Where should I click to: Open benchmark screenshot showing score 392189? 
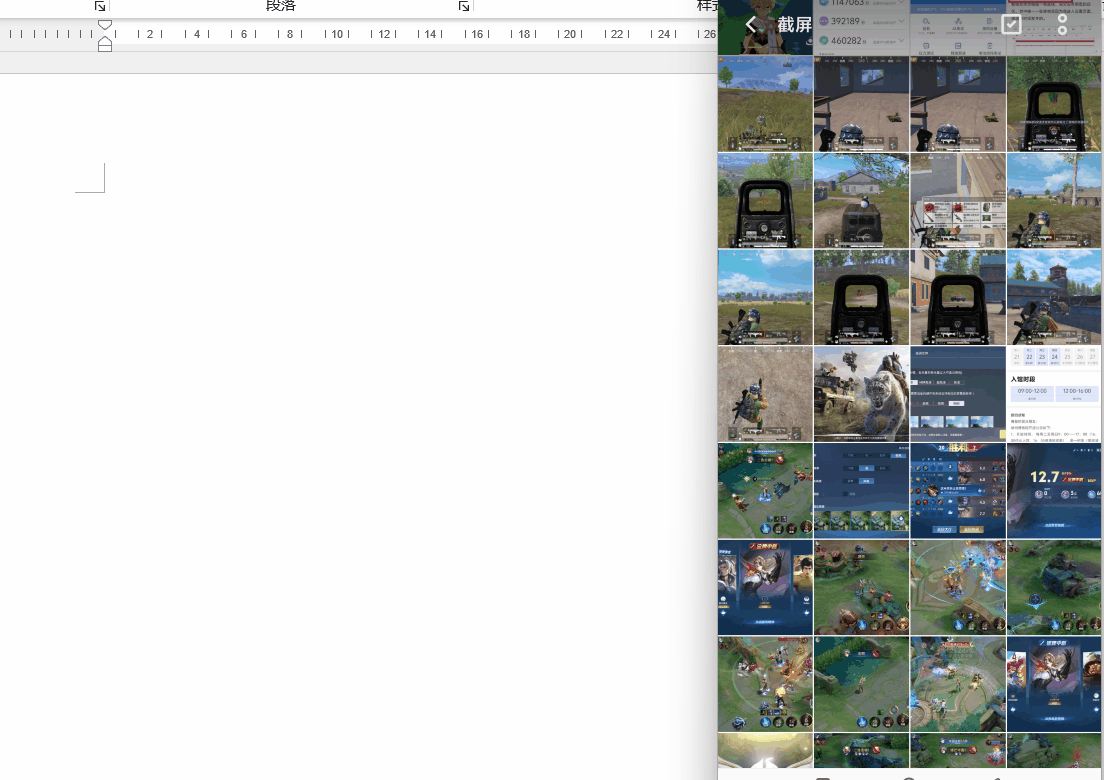coord(861,27)
